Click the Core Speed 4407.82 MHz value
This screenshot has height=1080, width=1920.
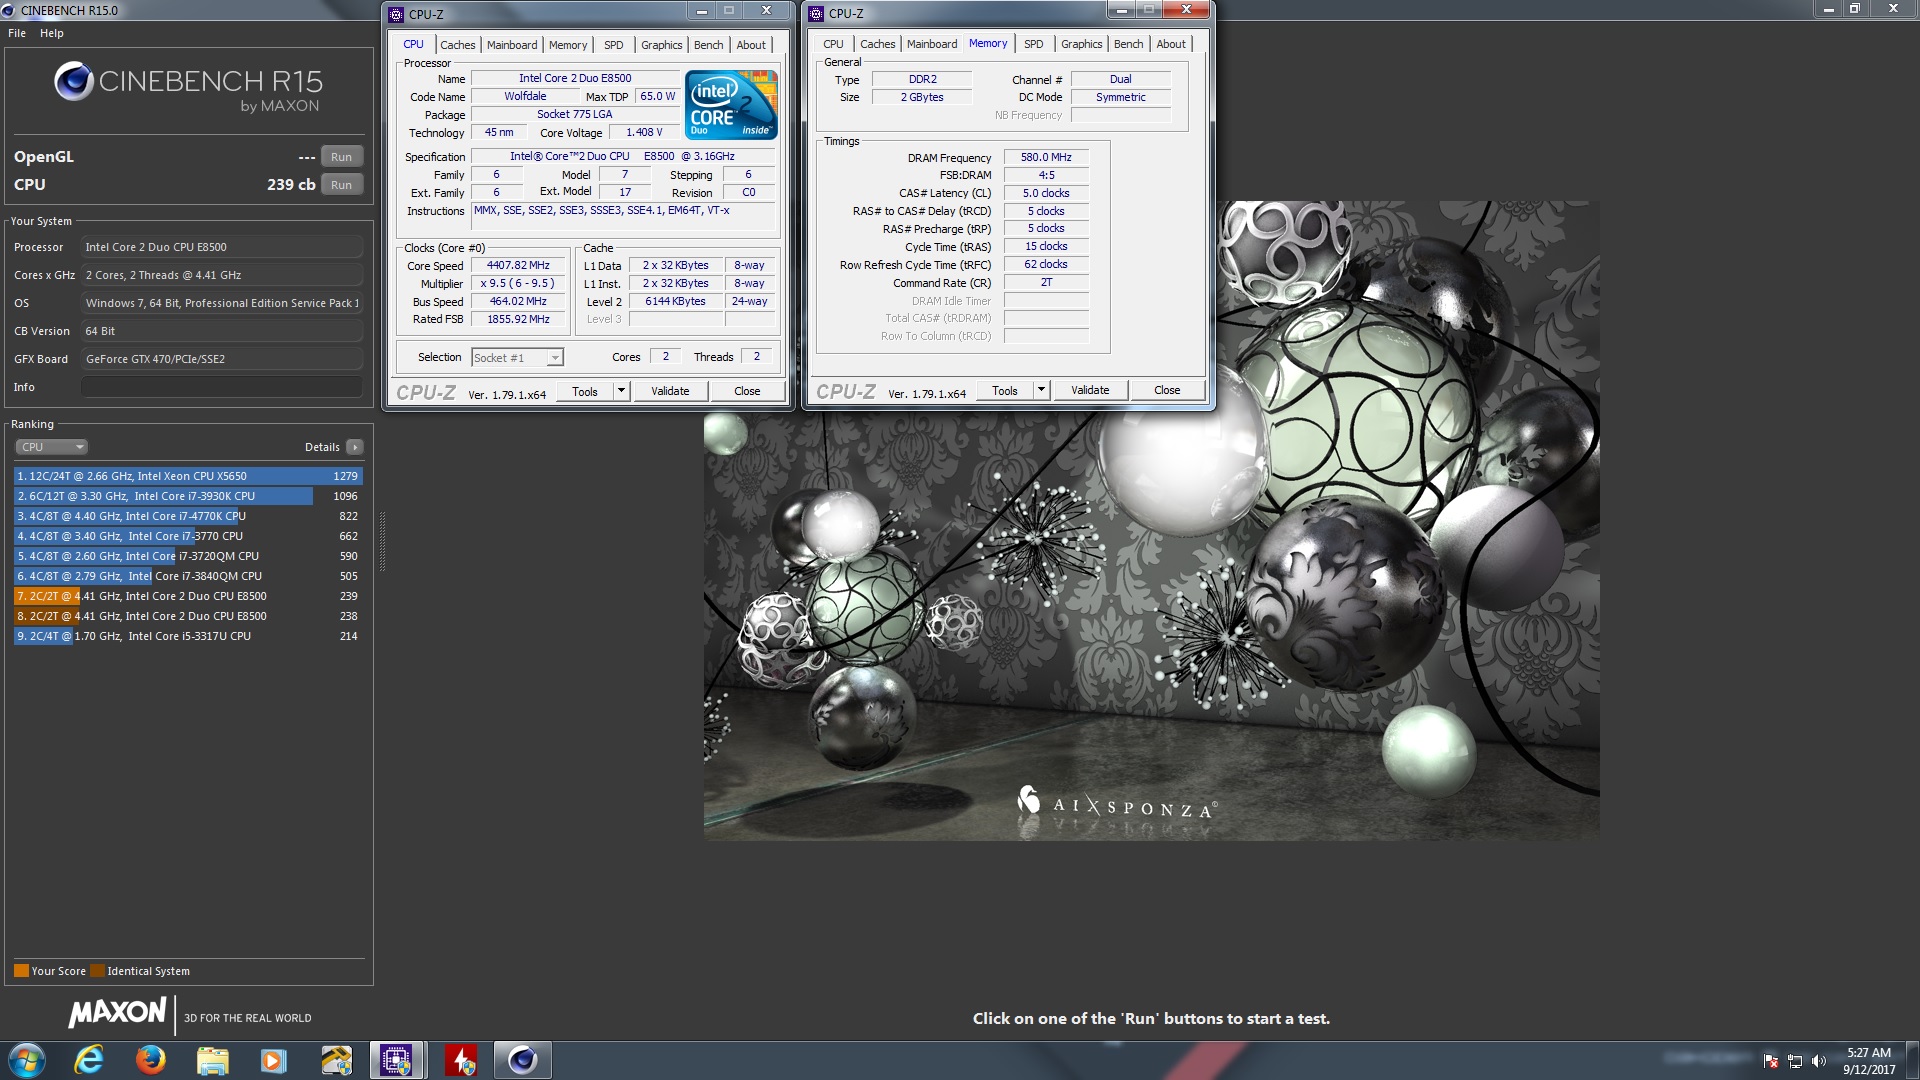click(518, 266)
